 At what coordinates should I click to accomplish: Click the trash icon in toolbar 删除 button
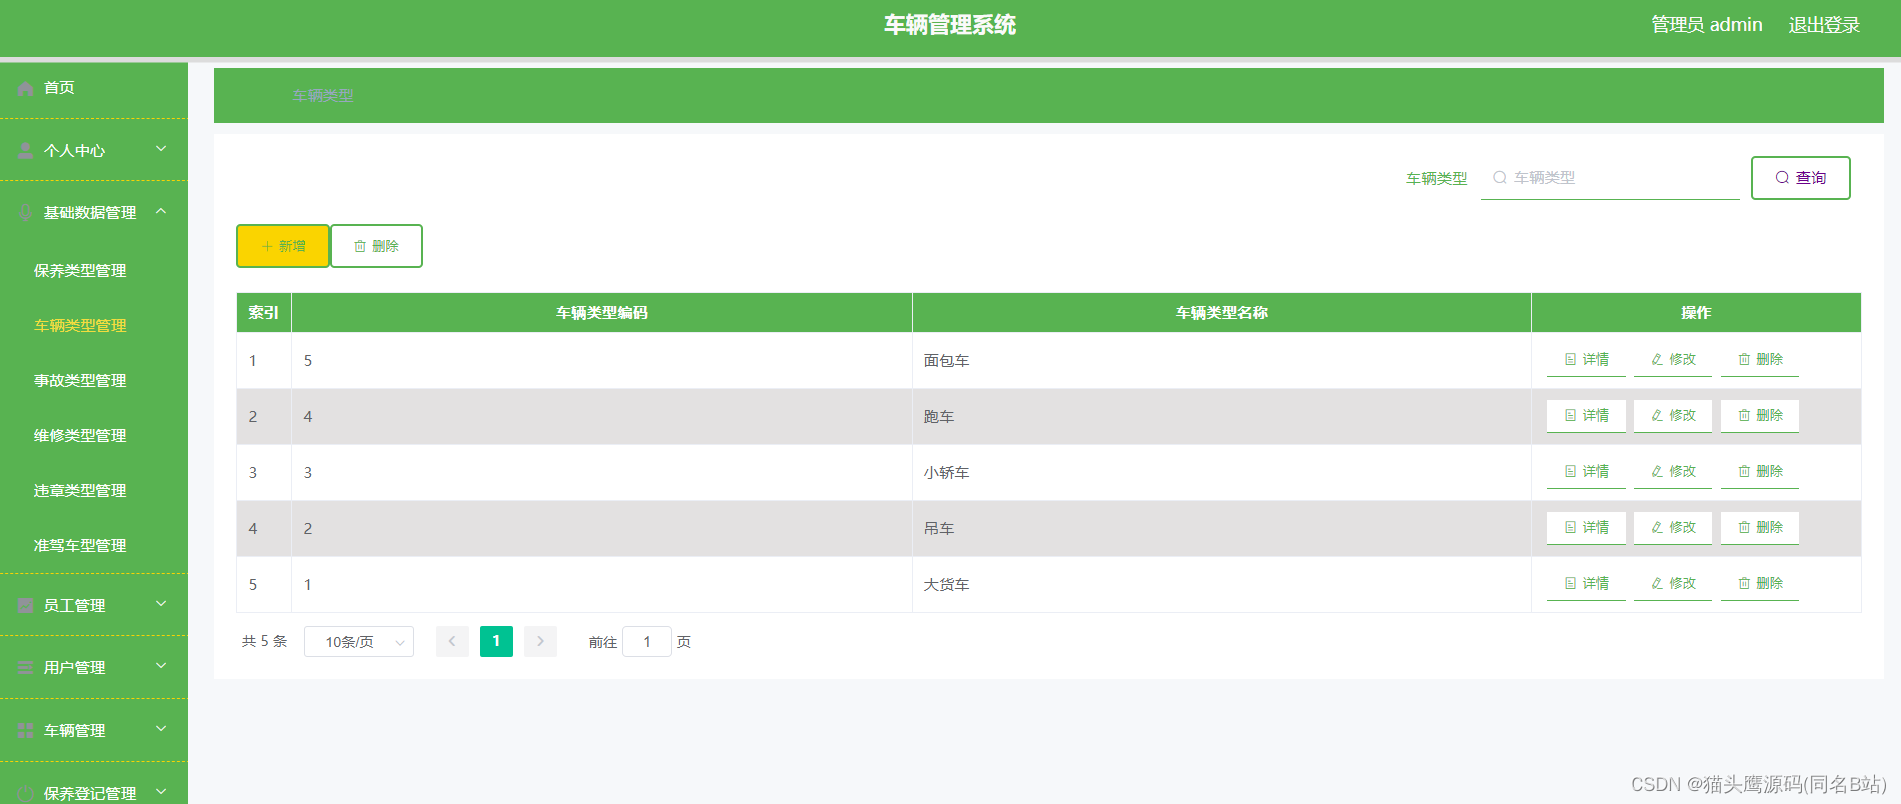pyautogui.click(x=360, y=246)
